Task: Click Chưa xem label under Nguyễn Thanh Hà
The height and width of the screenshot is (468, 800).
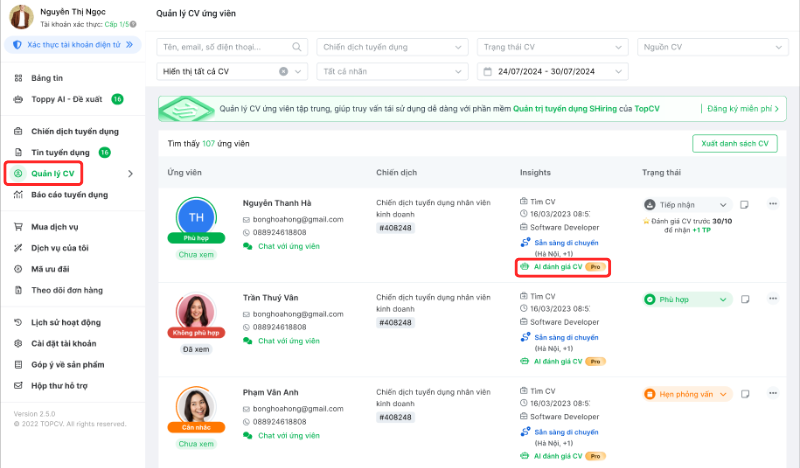Action: coord(196,255)
